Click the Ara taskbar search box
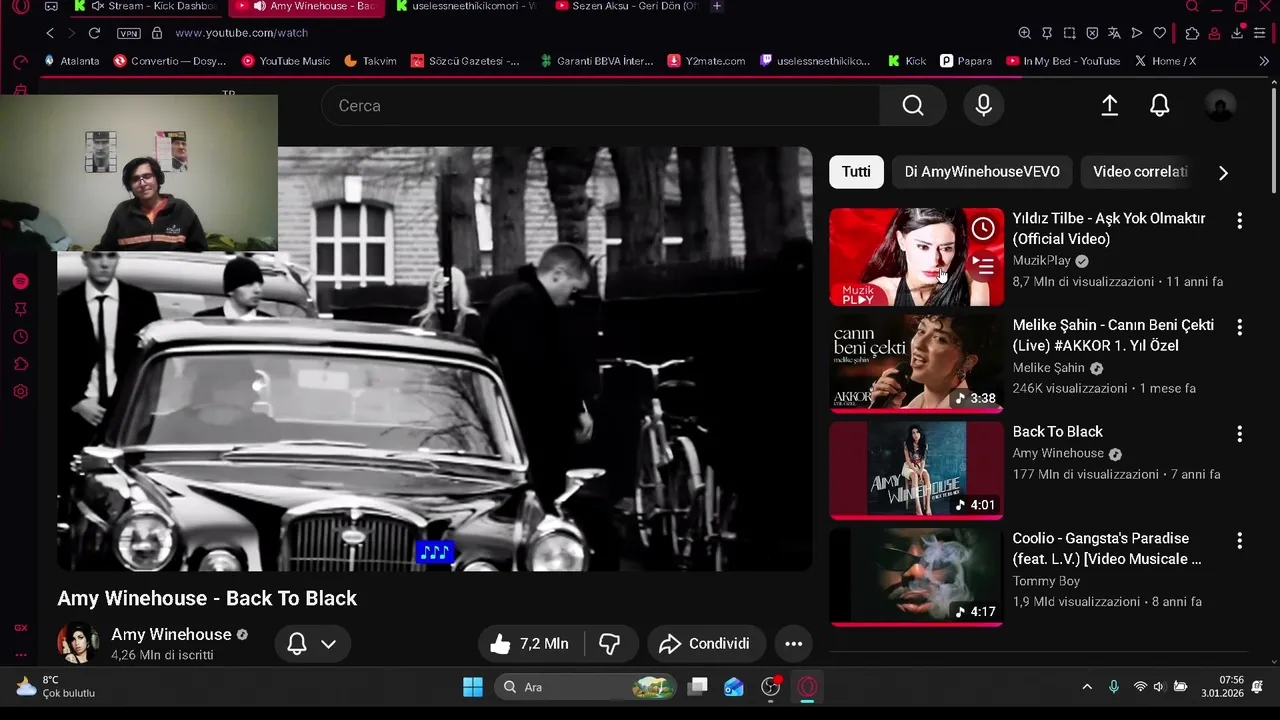 (x=585, y=687)
